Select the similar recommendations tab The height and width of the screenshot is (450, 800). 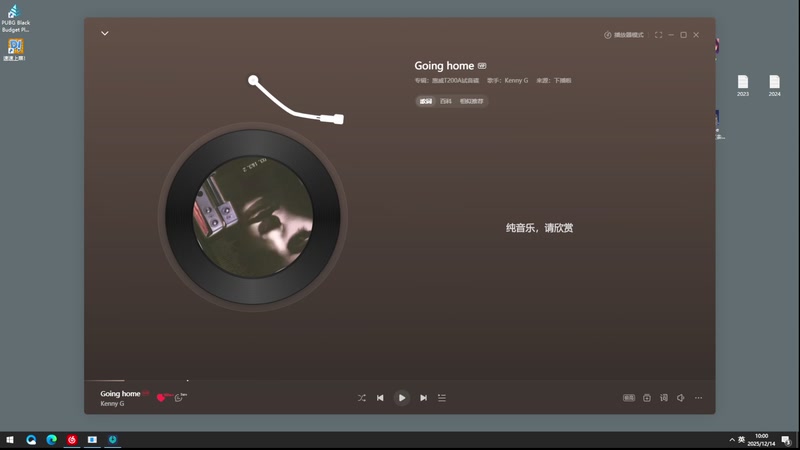(471, 101)
